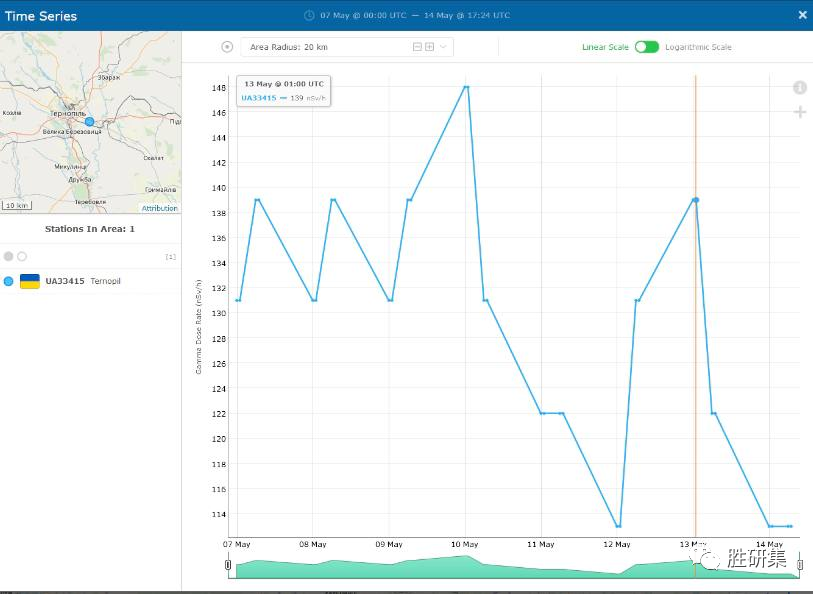Increase area radius with plus icon
The image size is (813, 594).
tap(430, 47)
